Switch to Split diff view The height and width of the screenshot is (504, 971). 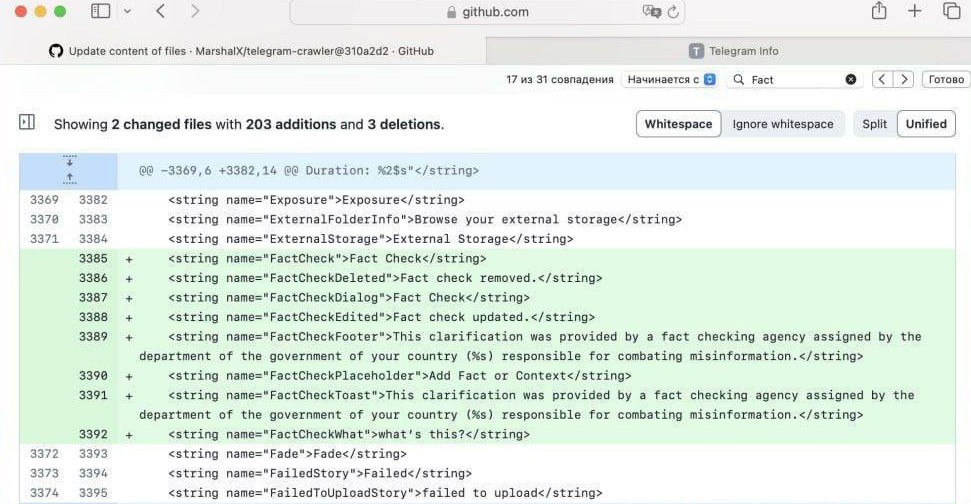tap(874, 124)
